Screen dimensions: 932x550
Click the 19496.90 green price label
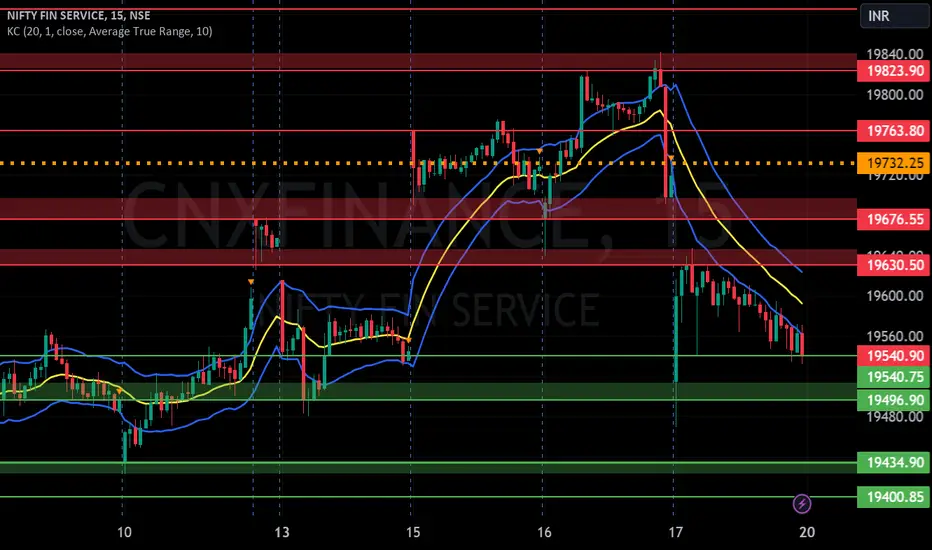[894, 400]
